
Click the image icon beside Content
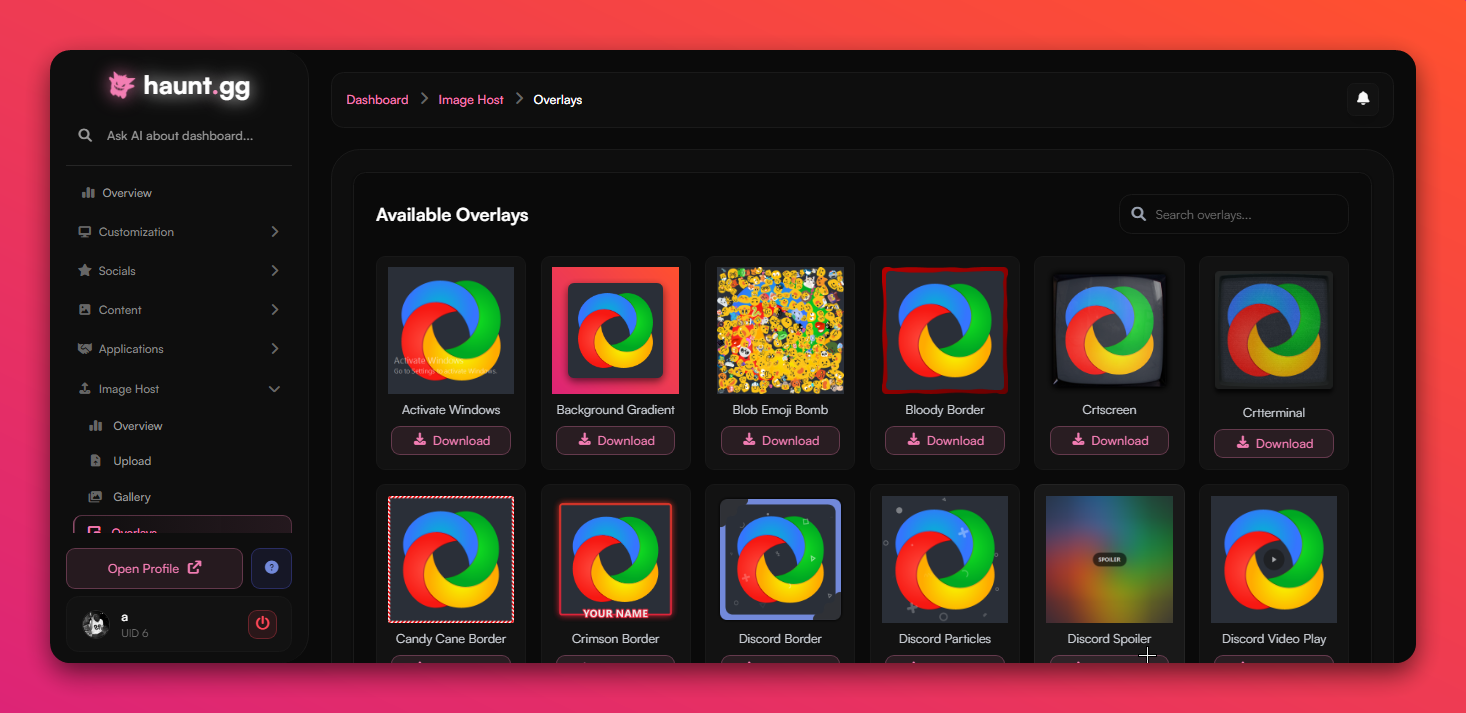(x=85, y=310)
